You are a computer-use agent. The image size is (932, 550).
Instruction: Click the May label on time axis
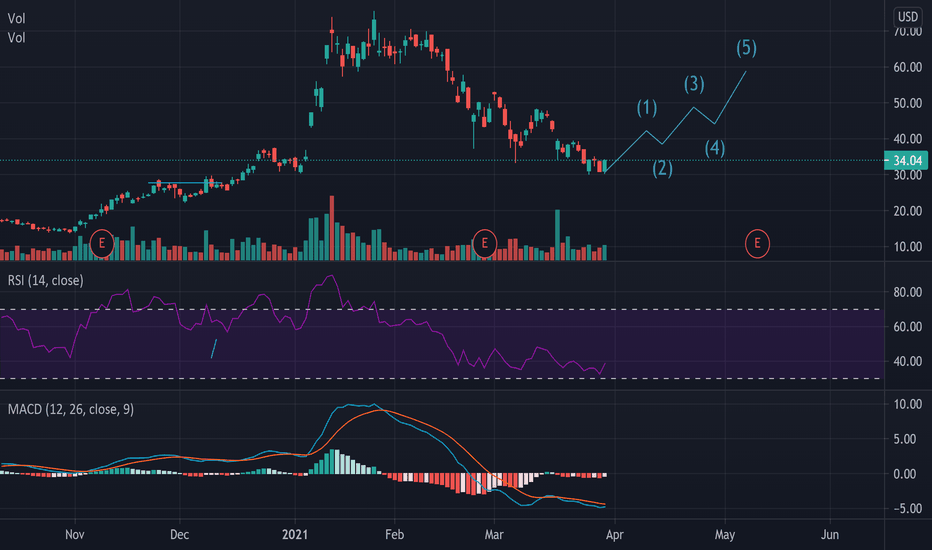coord(725,535)
